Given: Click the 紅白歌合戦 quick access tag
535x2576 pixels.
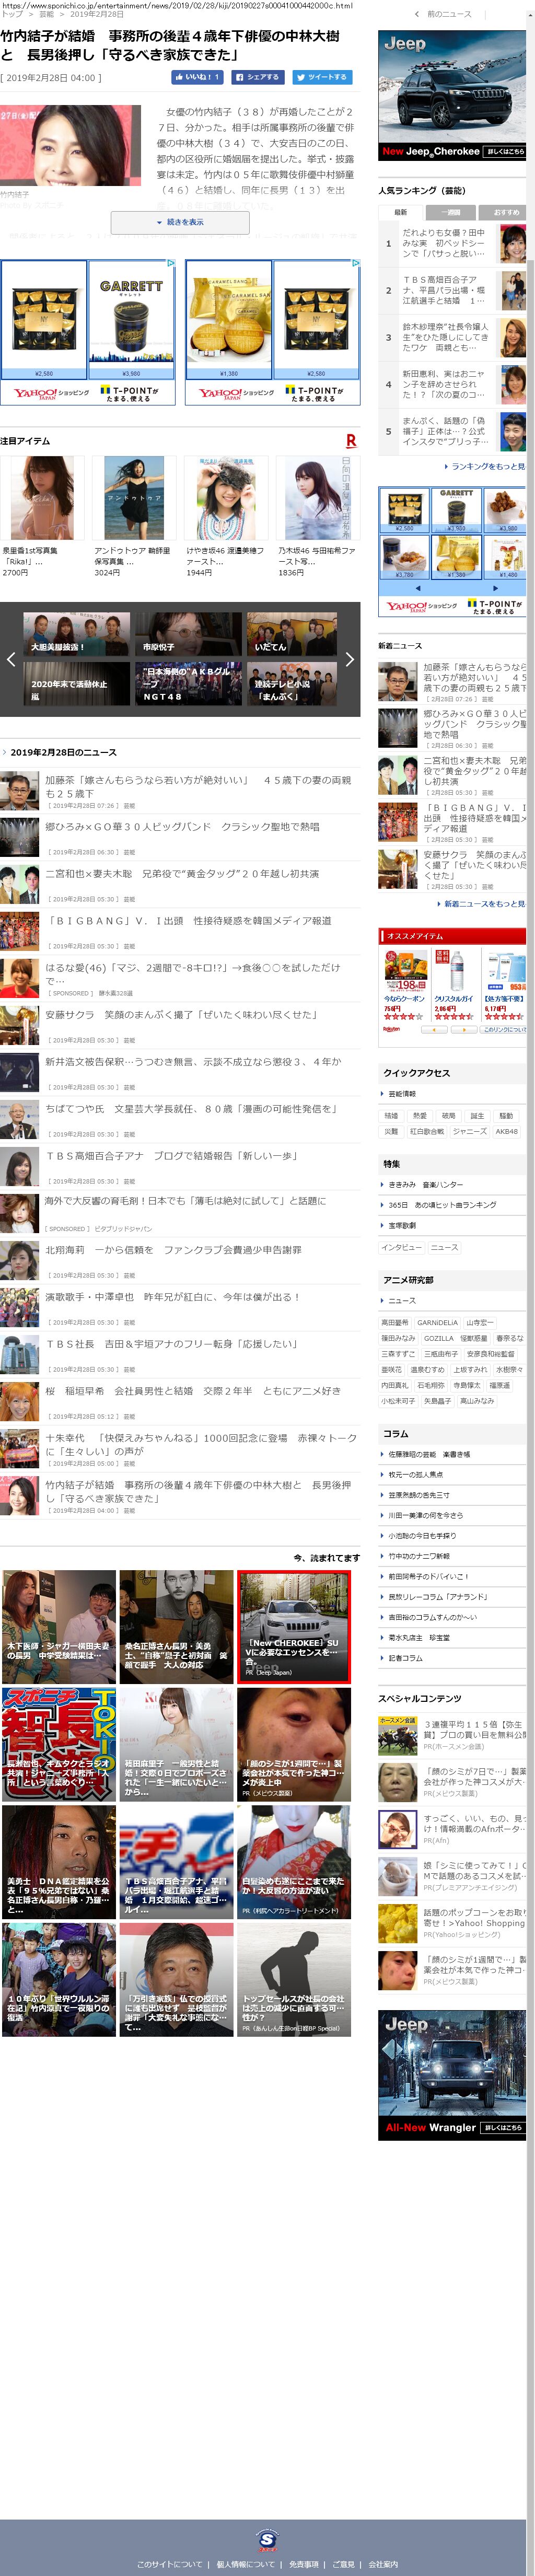Looking at the screenshot, I should click(427, 1131).
